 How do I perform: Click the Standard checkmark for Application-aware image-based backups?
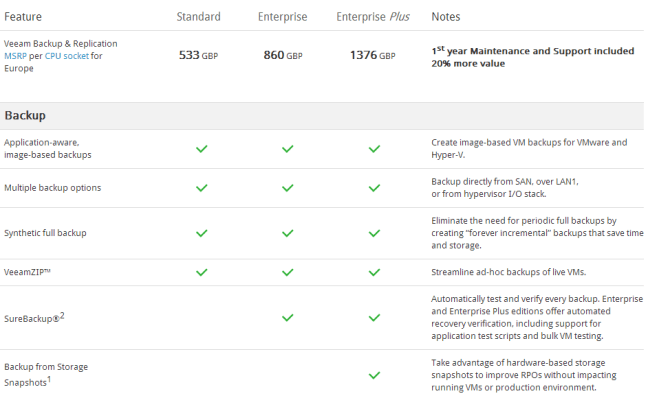point(202,149)
